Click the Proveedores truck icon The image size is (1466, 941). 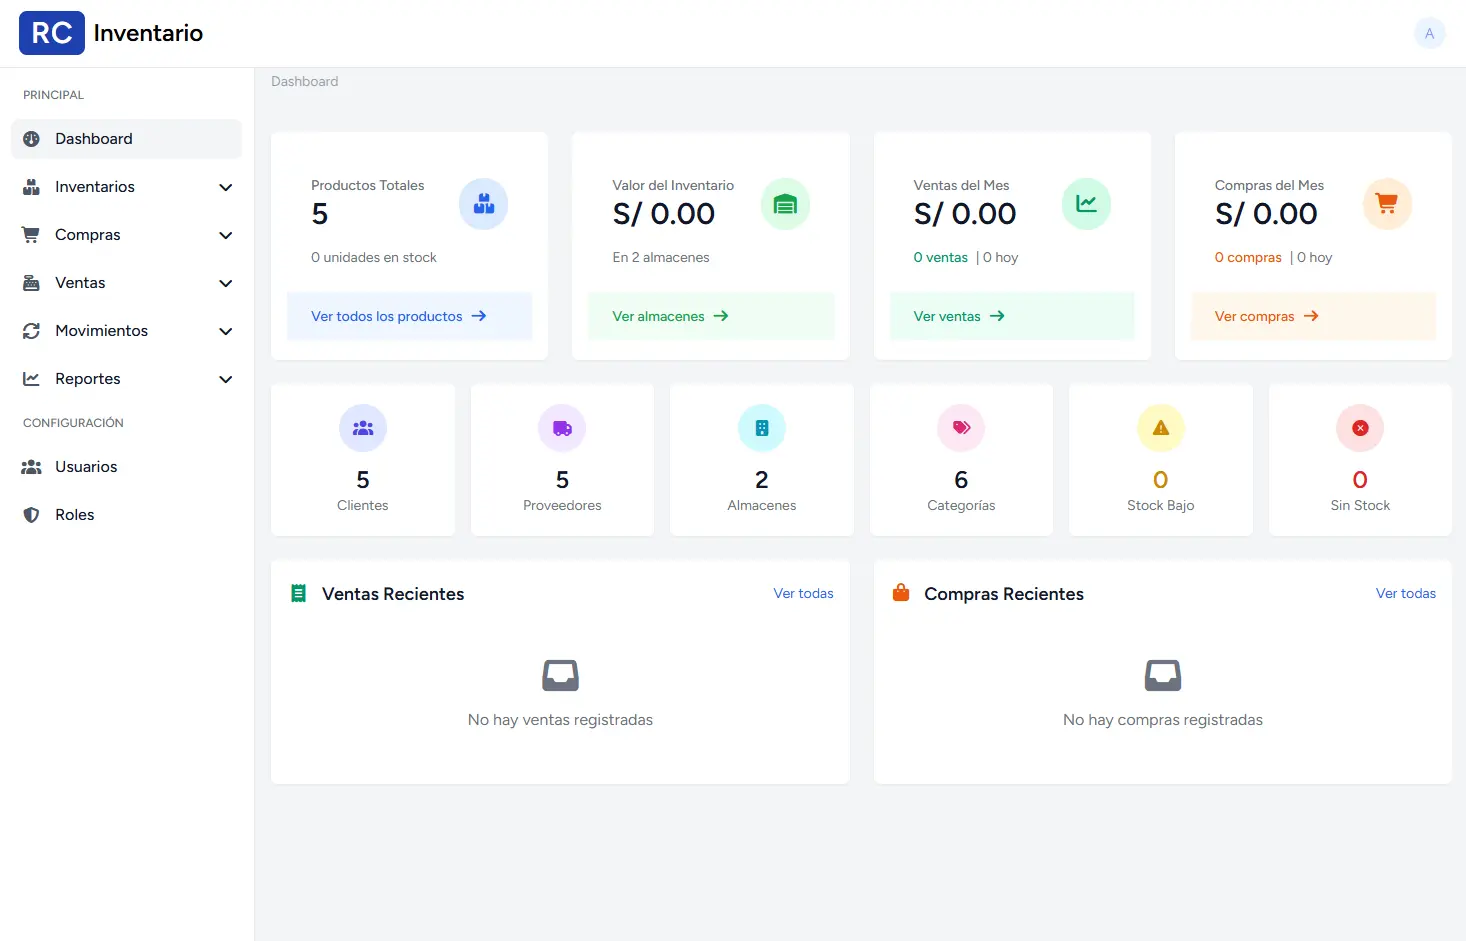pyautogui.click(x=562, y=428)
